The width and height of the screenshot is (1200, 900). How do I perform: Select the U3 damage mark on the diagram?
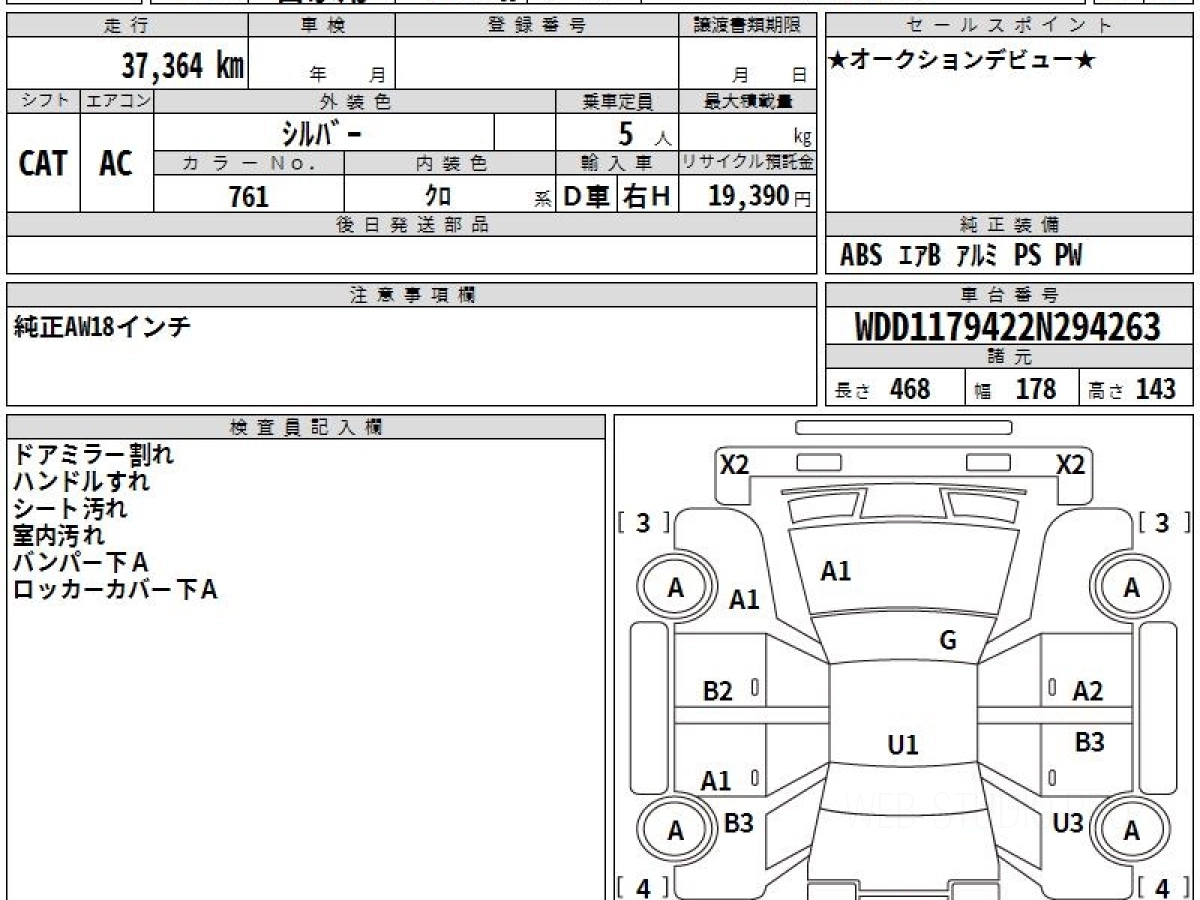[1069, 823]
